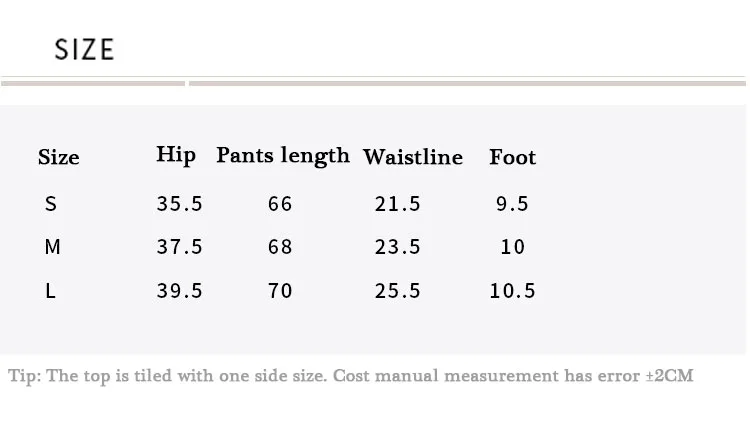Click hip value 35.5 for S
The image size is (750, 437).
pos(179,204)
